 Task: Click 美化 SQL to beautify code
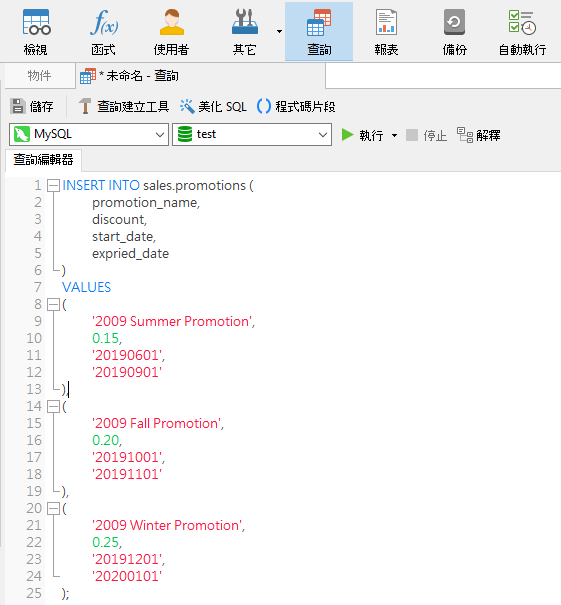(213, 106)
